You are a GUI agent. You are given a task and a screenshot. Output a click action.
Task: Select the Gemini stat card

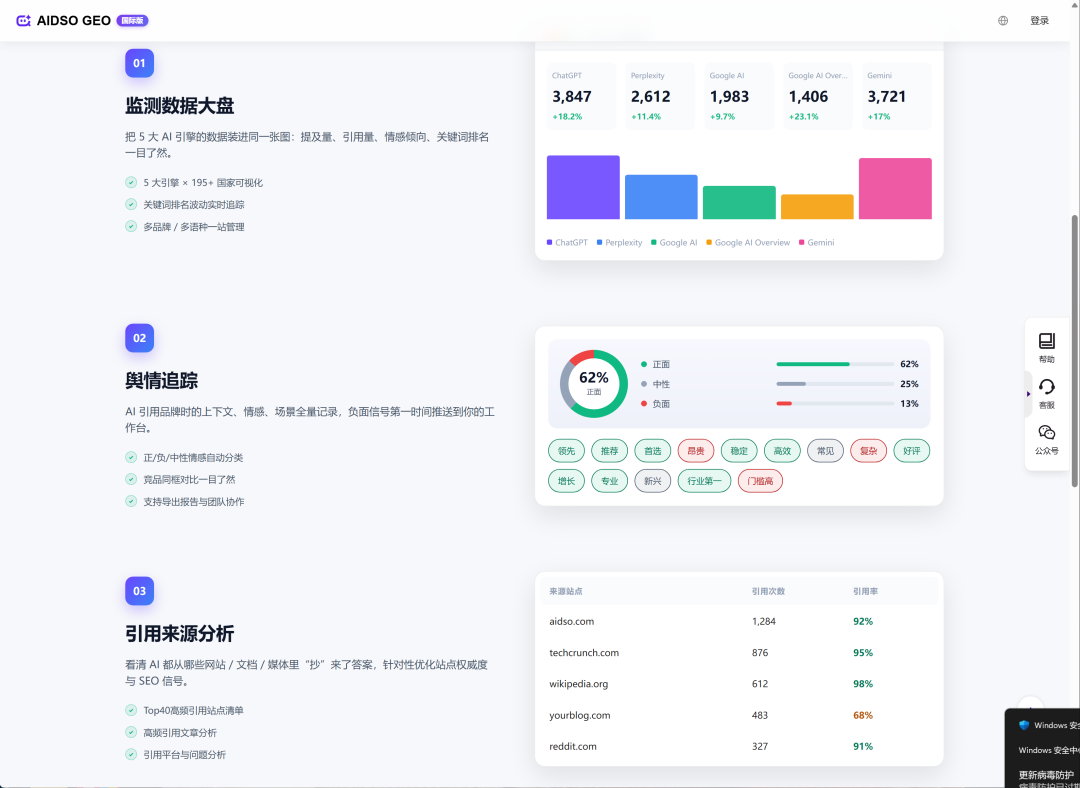(x=897, y=96)
